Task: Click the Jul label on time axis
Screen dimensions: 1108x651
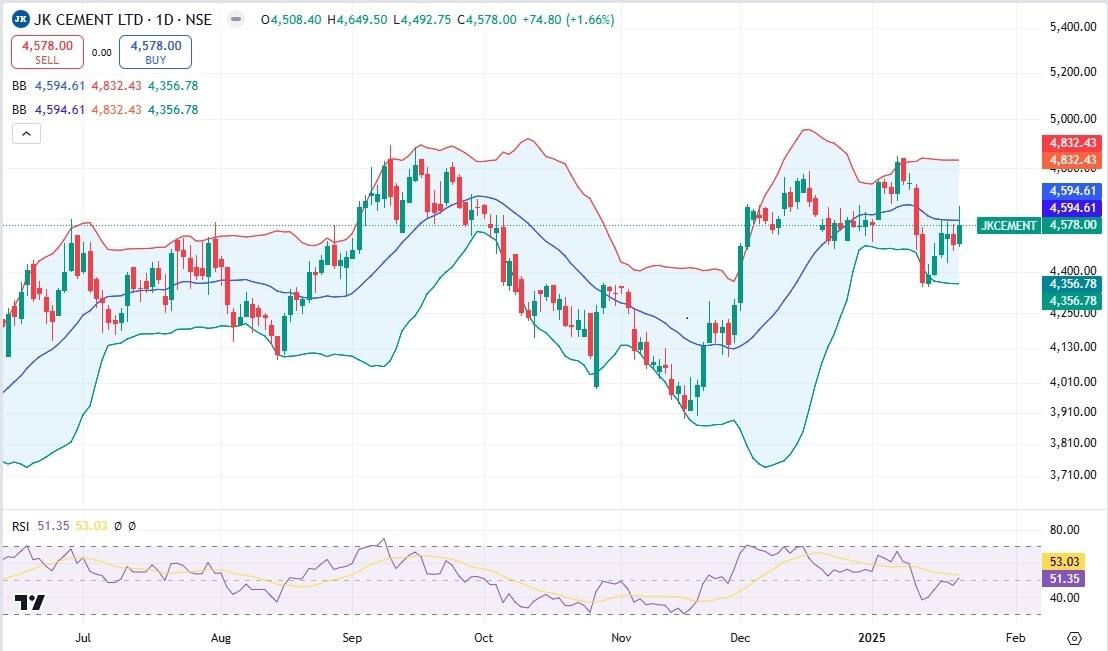Action: (83, 638)
